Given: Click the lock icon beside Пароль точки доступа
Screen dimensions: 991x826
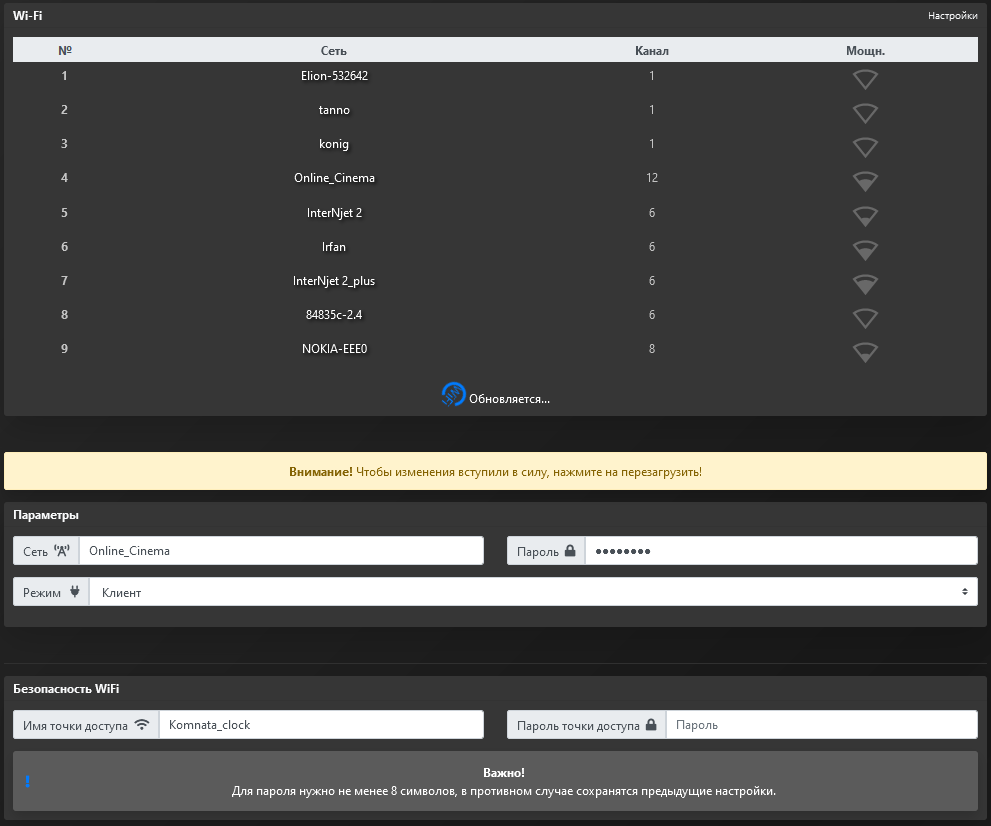Looking at the screenshot, I should coord(651,725).
